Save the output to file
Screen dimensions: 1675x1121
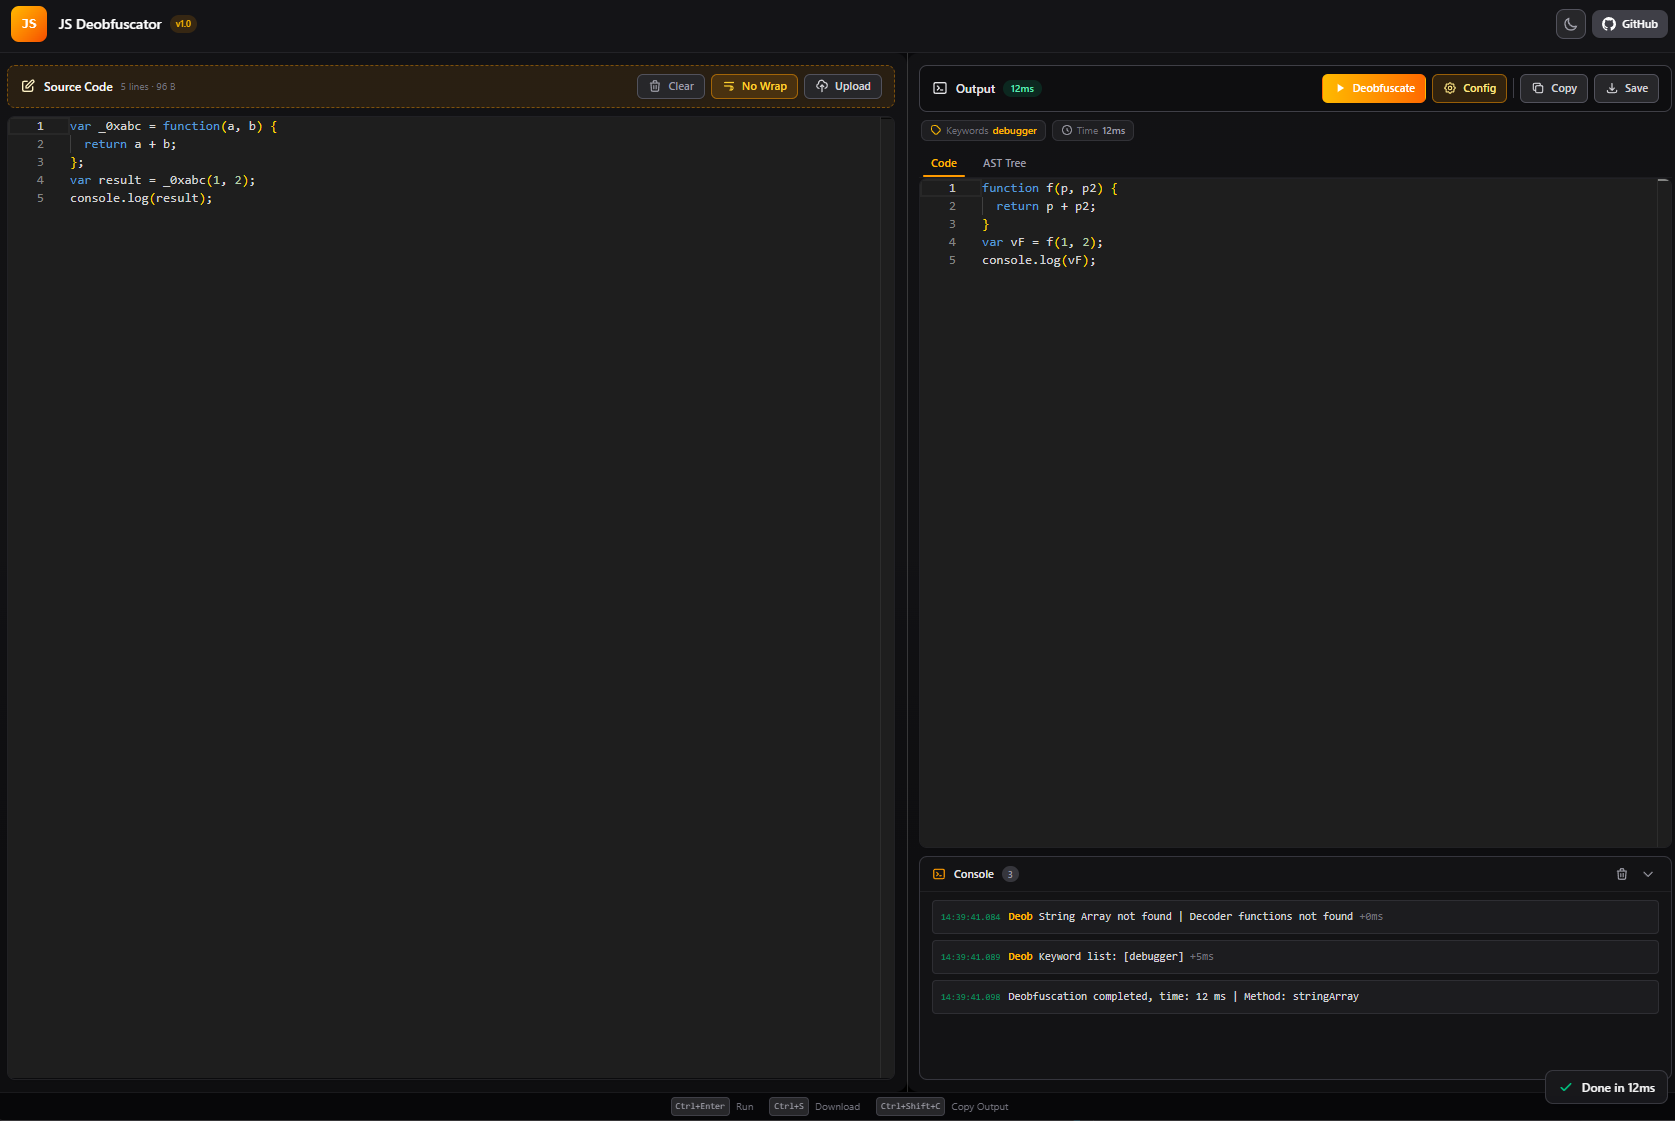[x=1626, y=89]
